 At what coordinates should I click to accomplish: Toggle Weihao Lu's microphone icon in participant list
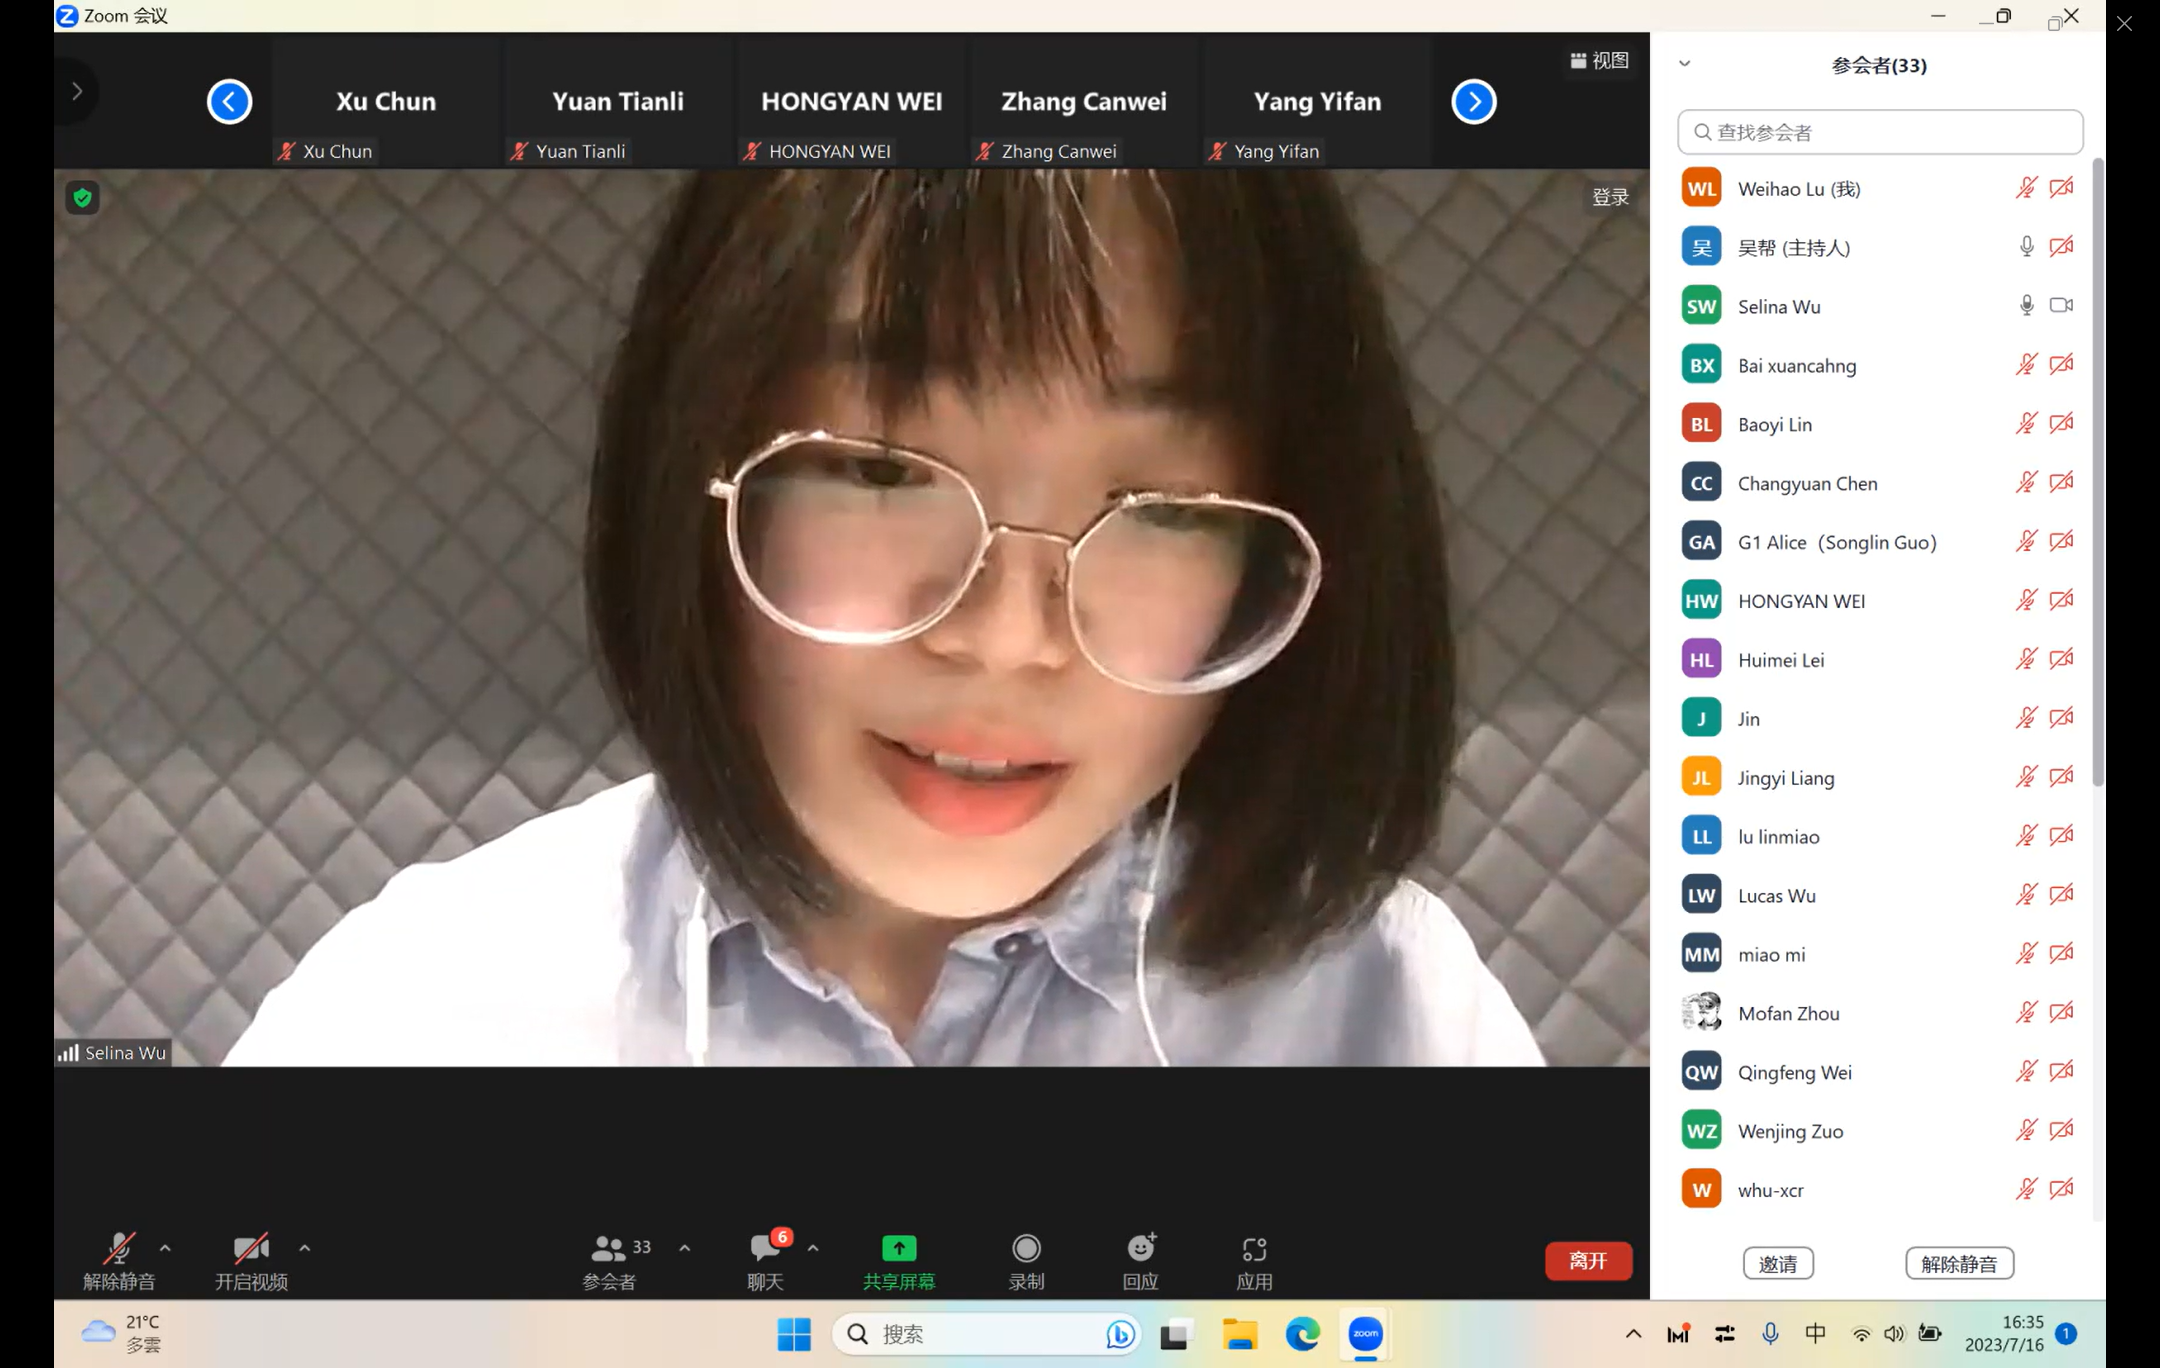coord(2026,188)
